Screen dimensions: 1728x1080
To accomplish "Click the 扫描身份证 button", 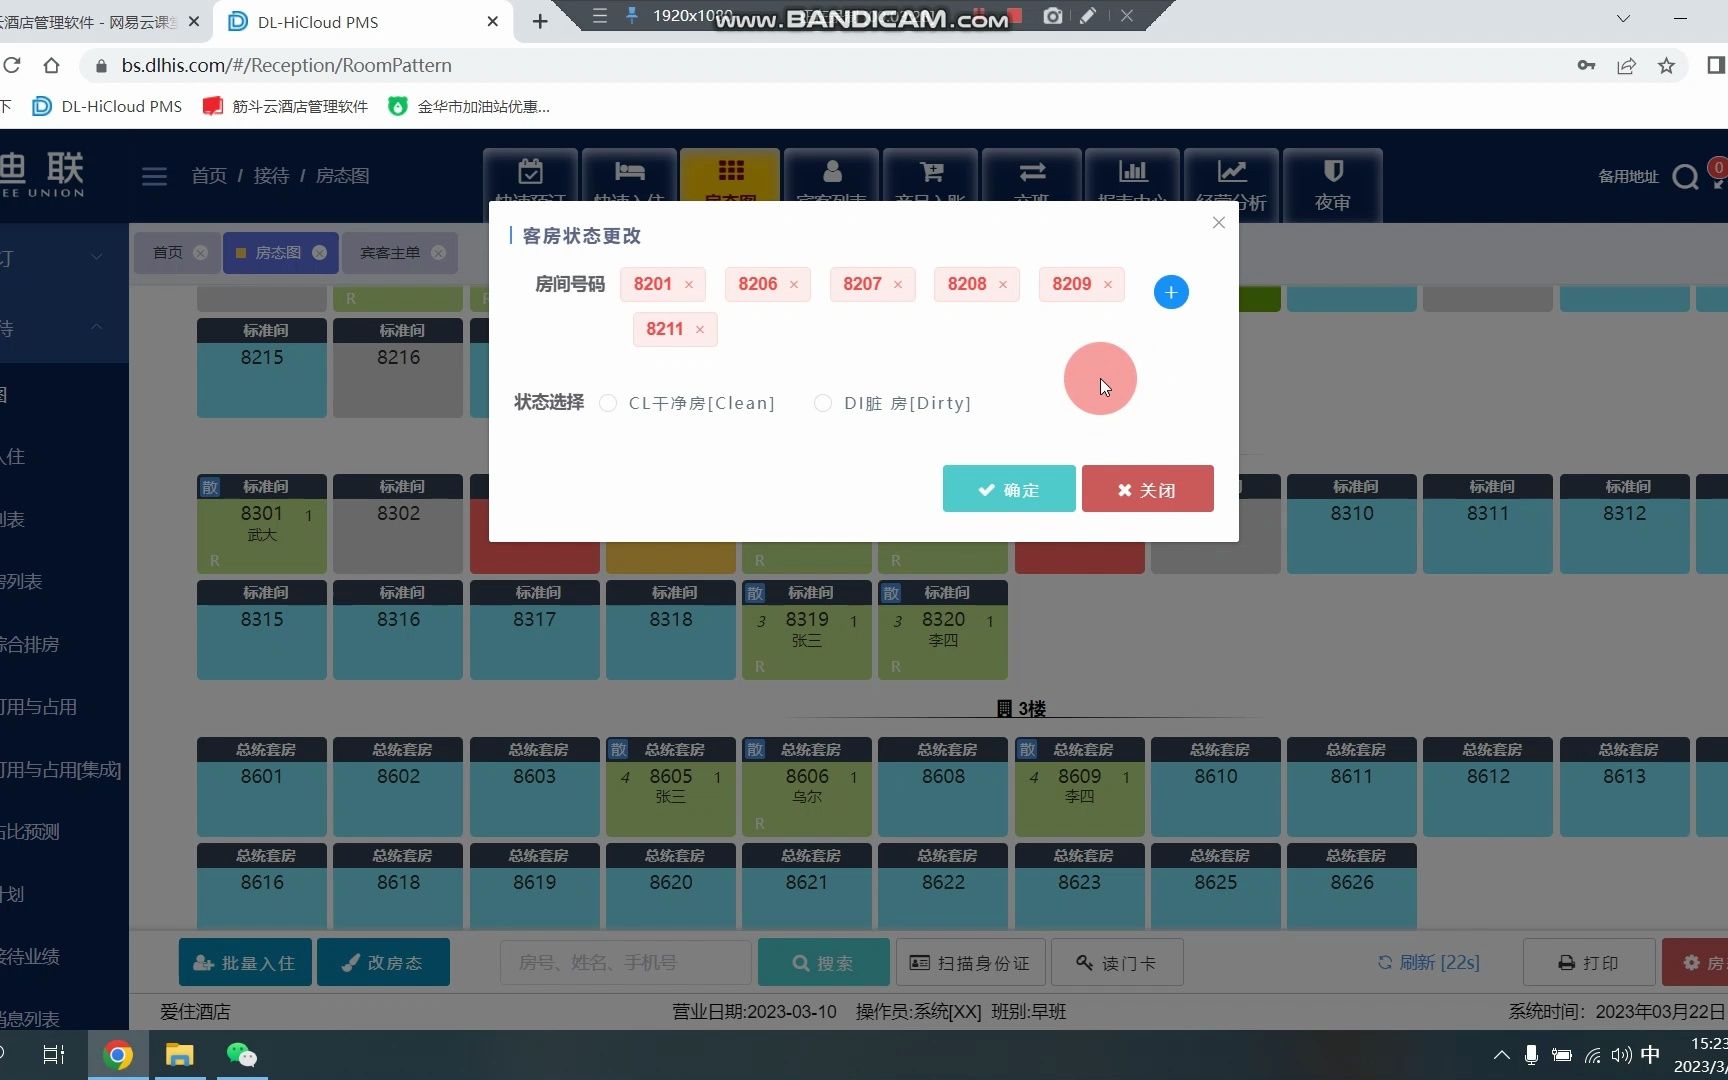I will (x=970, y=962).
